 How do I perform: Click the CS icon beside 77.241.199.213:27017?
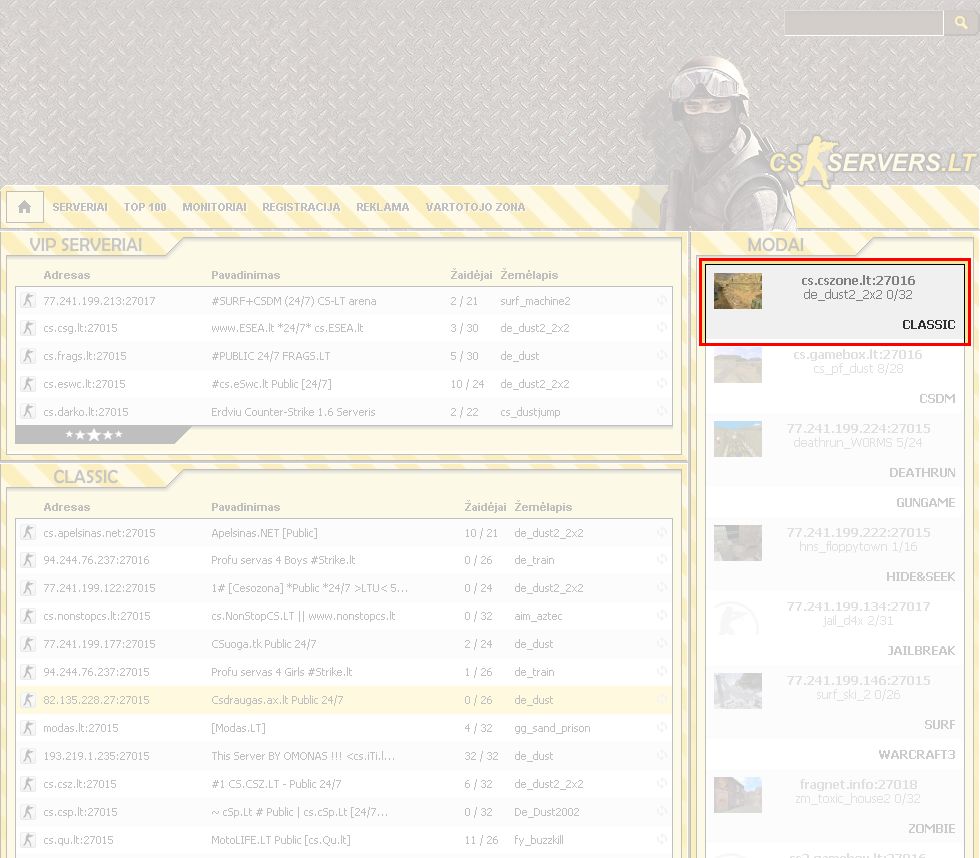[28, 301]
